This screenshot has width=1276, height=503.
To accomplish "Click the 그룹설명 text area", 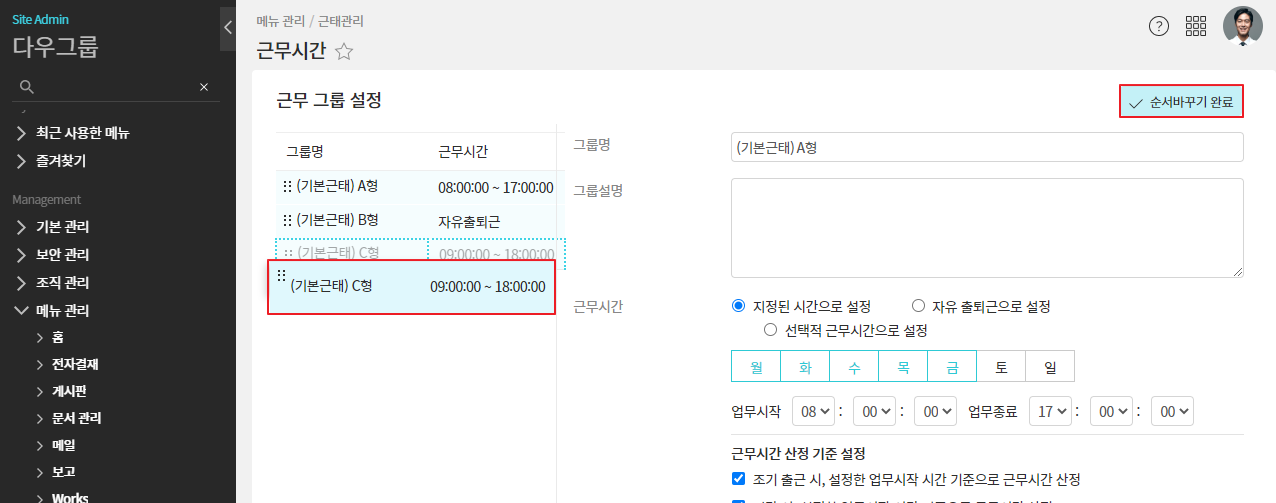I will 987,228.
